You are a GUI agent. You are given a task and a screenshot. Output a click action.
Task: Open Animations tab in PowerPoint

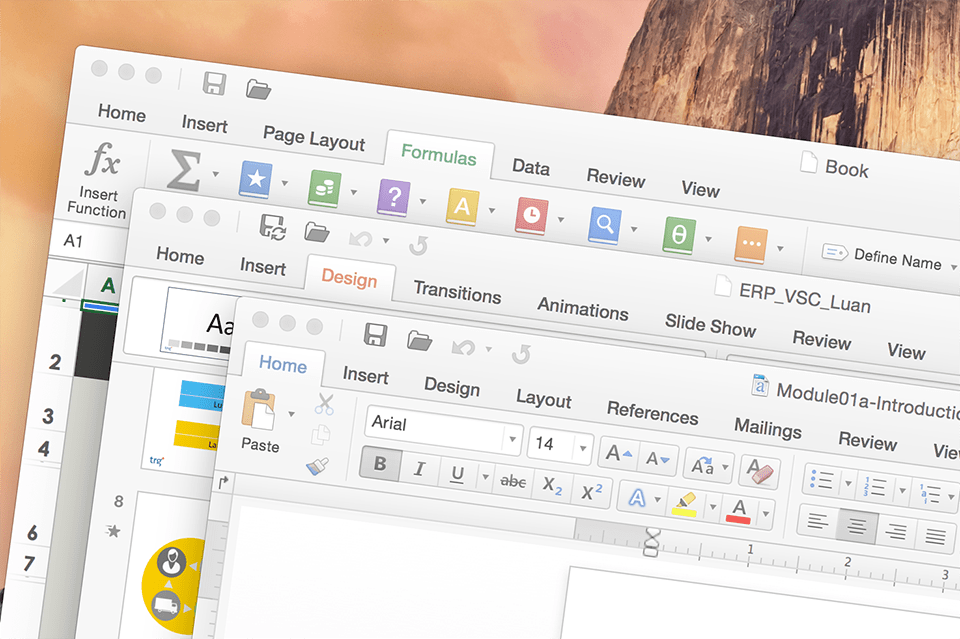(x=583, y=308)
